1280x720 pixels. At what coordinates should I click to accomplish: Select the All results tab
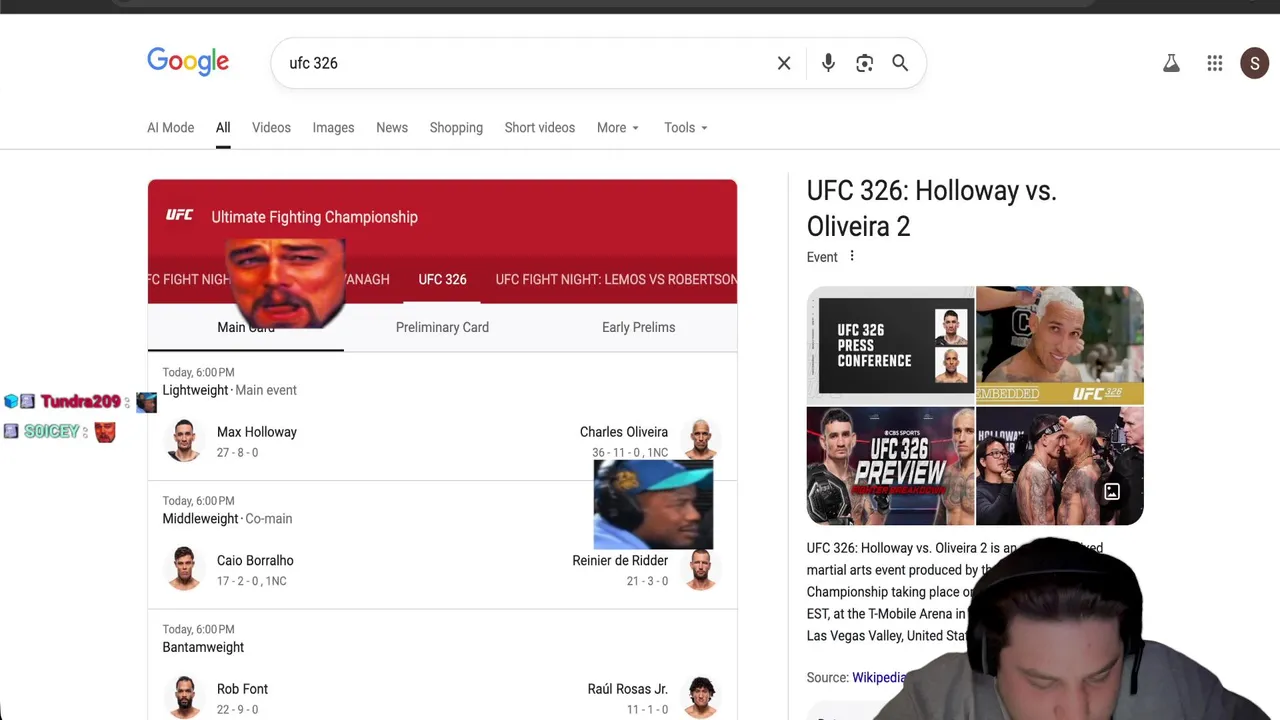tap(223, 128)
